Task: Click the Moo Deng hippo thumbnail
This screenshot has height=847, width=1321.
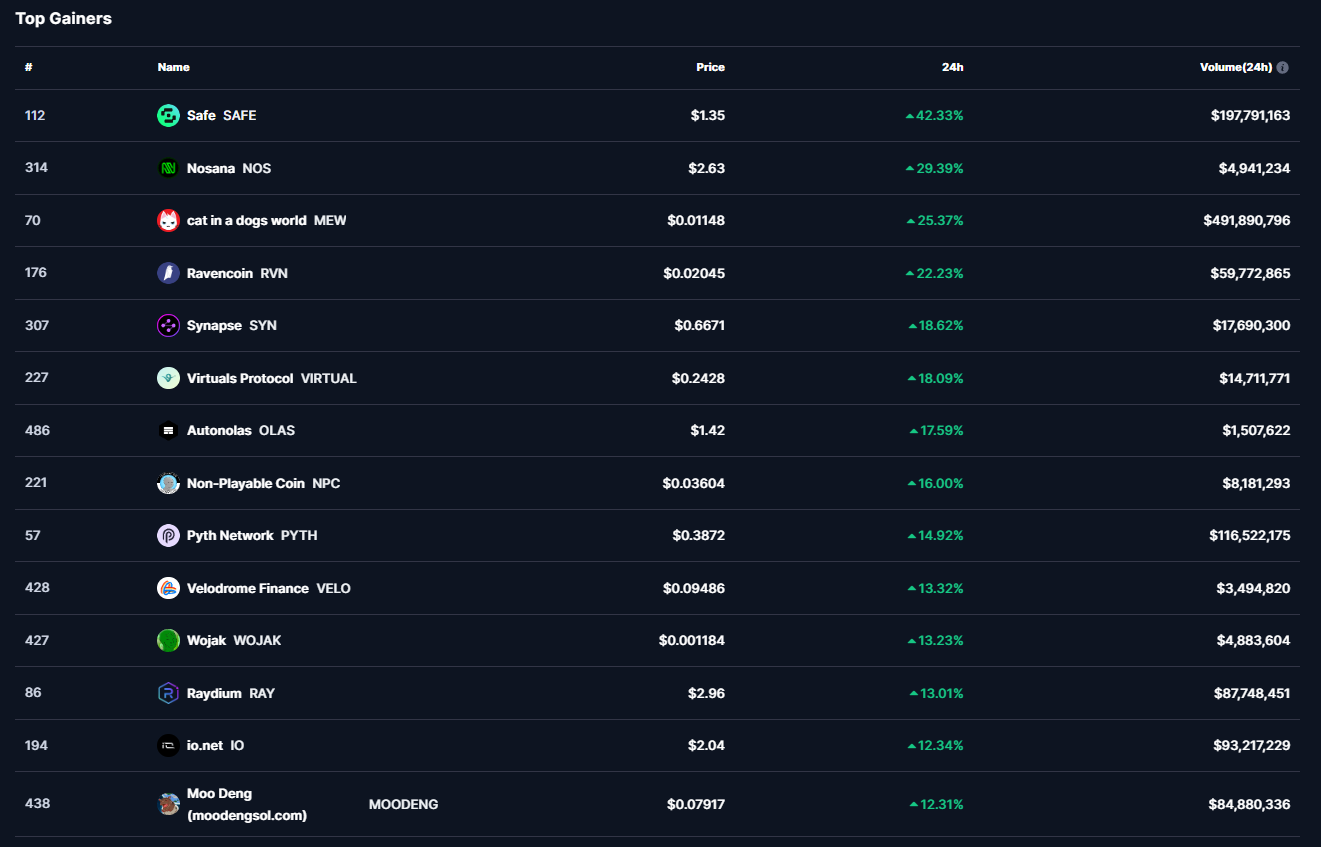Action: tap(168, 804)
